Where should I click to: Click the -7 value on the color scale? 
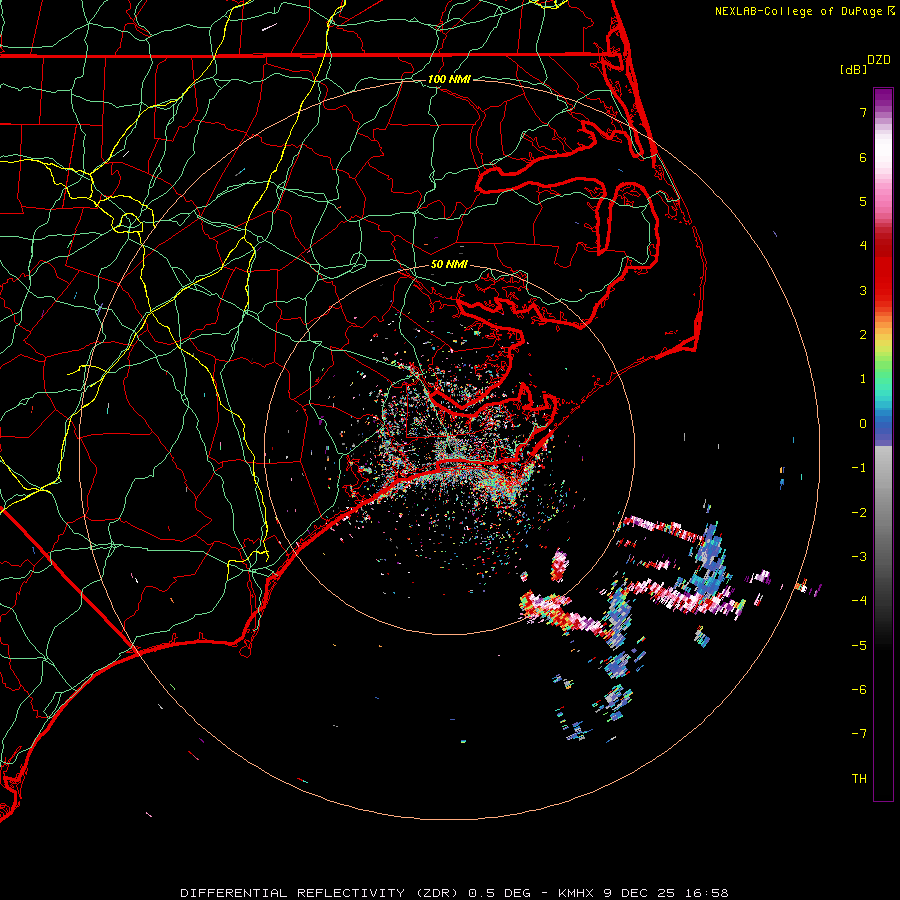(x=859, y=734)
